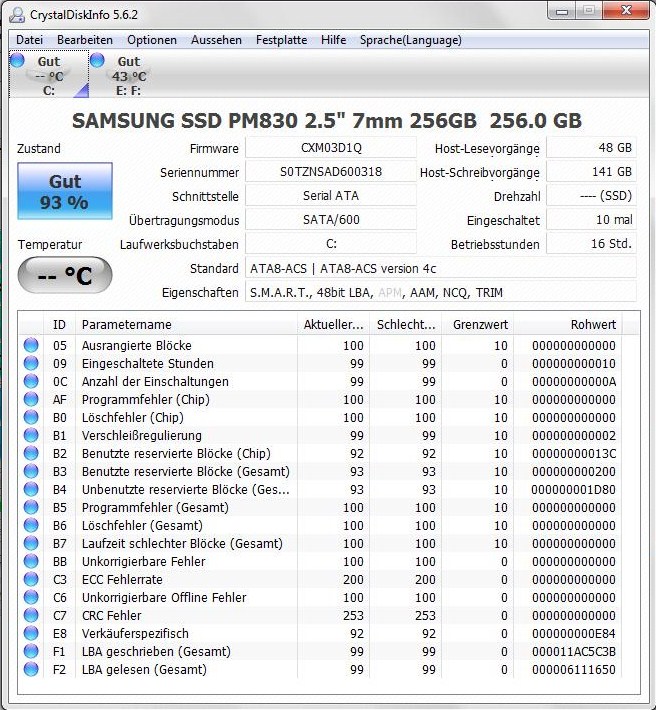Open the Optionen menu
The width and height of the screenshot is (656, 710).
(x=152, y=40)
